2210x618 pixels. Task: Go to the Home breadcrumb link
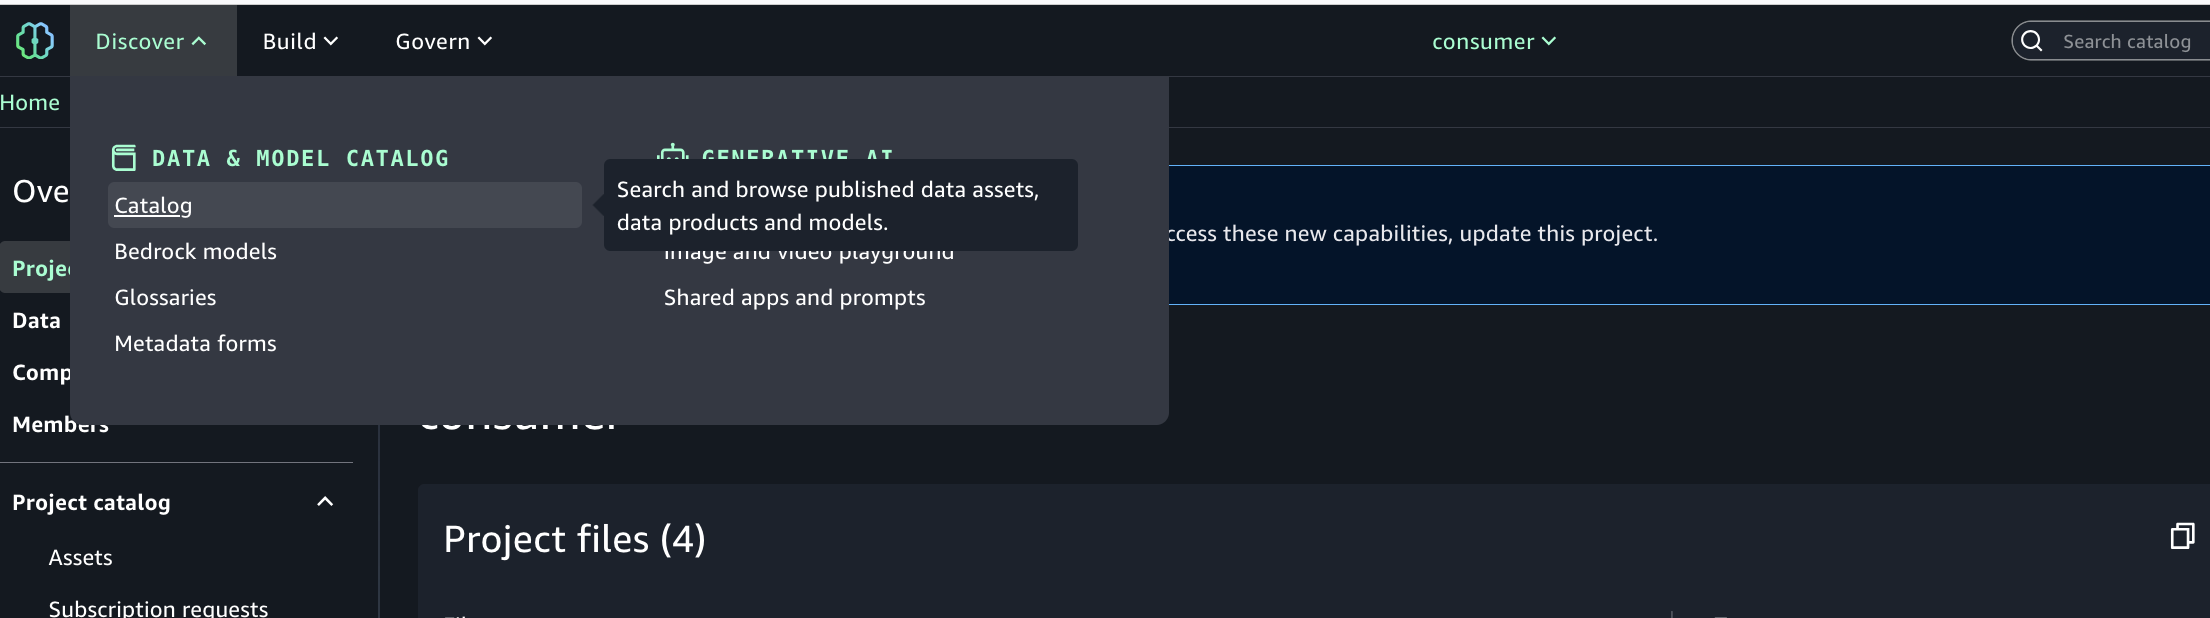(x=30, y=102)
